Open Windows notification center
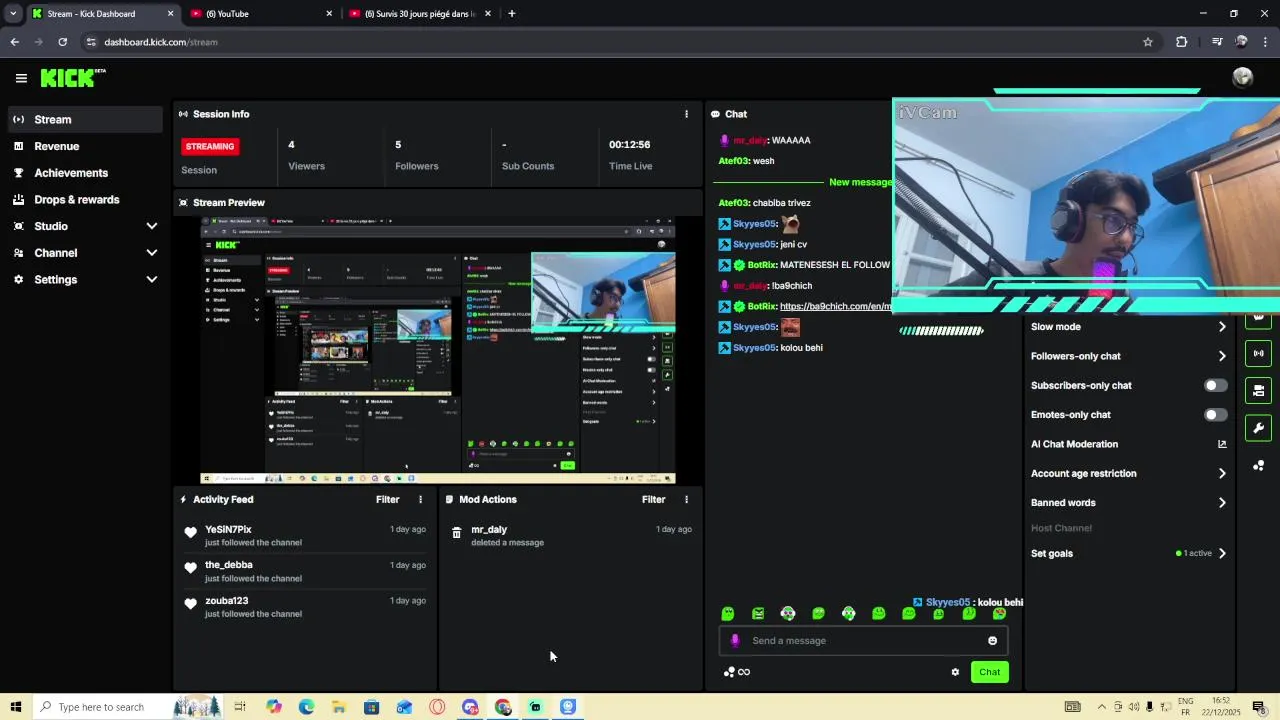This screenshot has height=720, width=1280. [1259, 707]
